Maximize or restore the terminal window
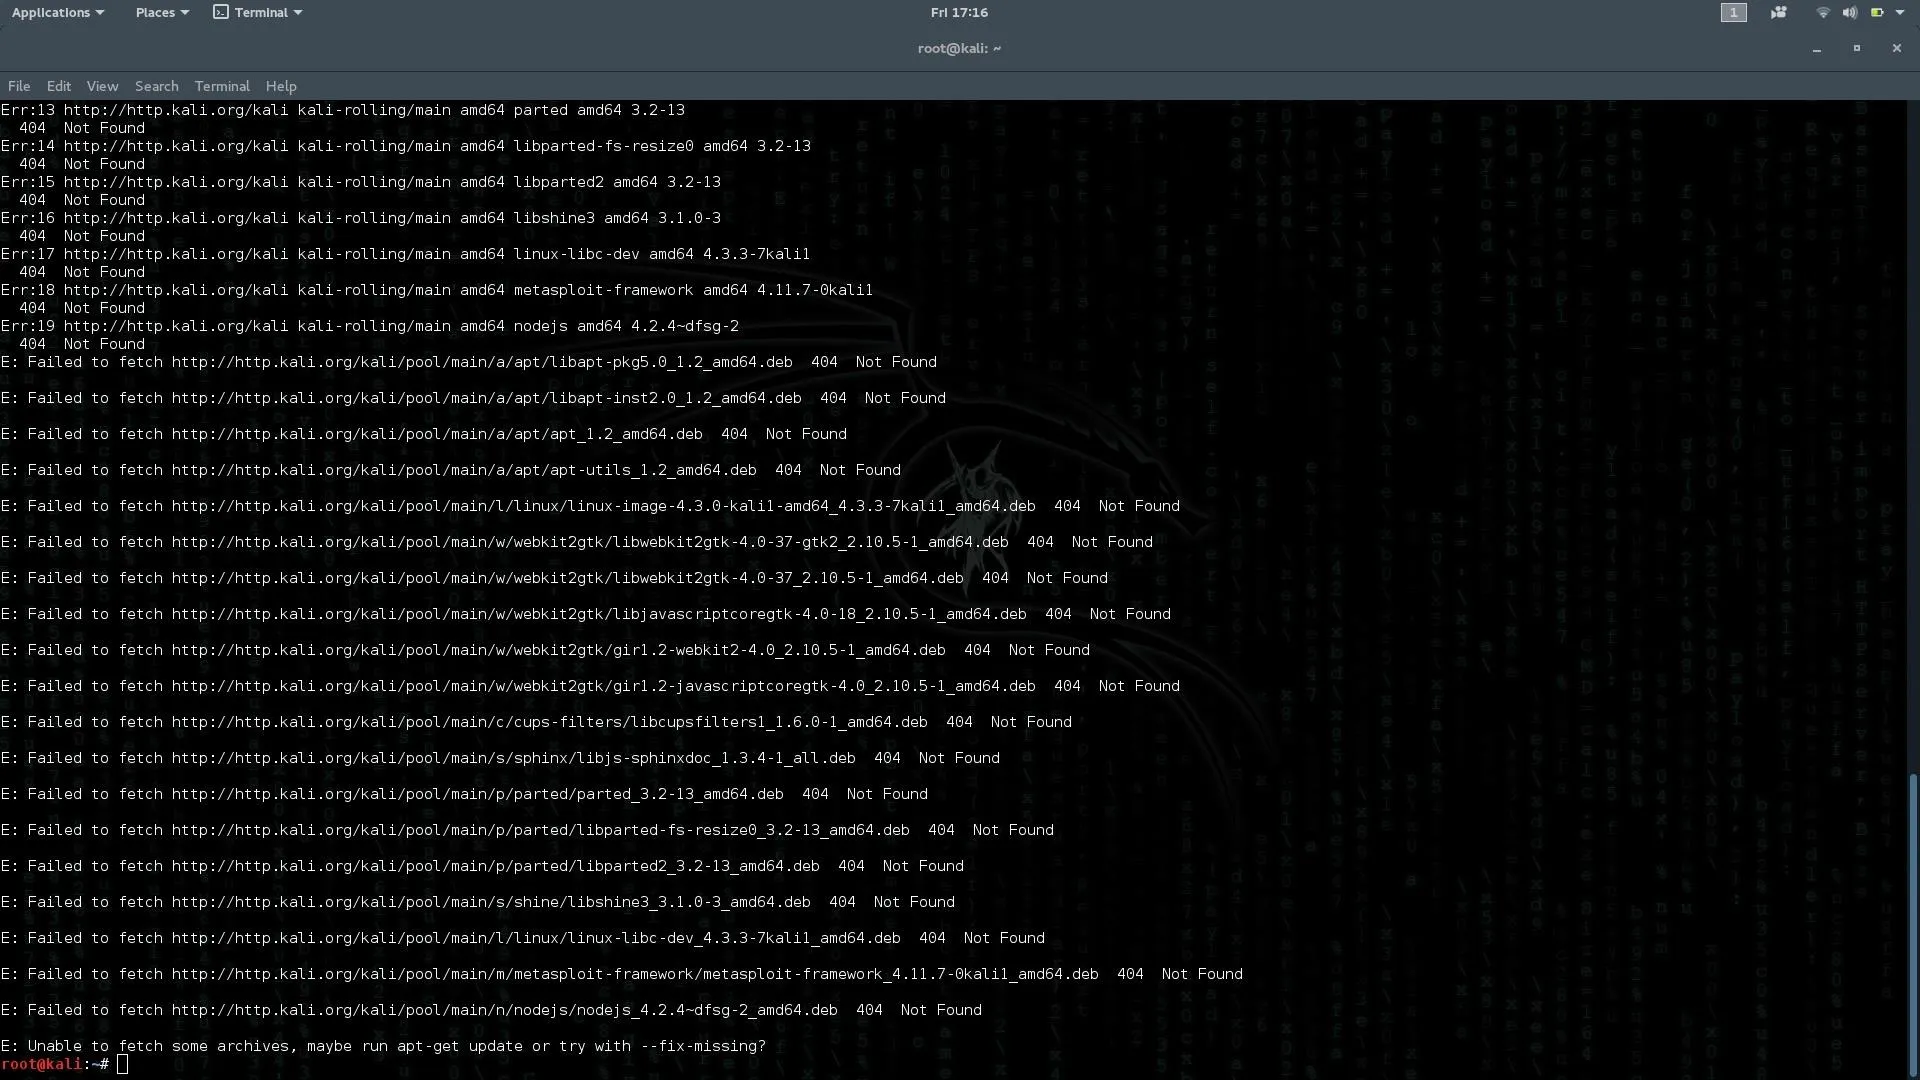The height and width of the screenshot is (1080, 1920). 1856,48
